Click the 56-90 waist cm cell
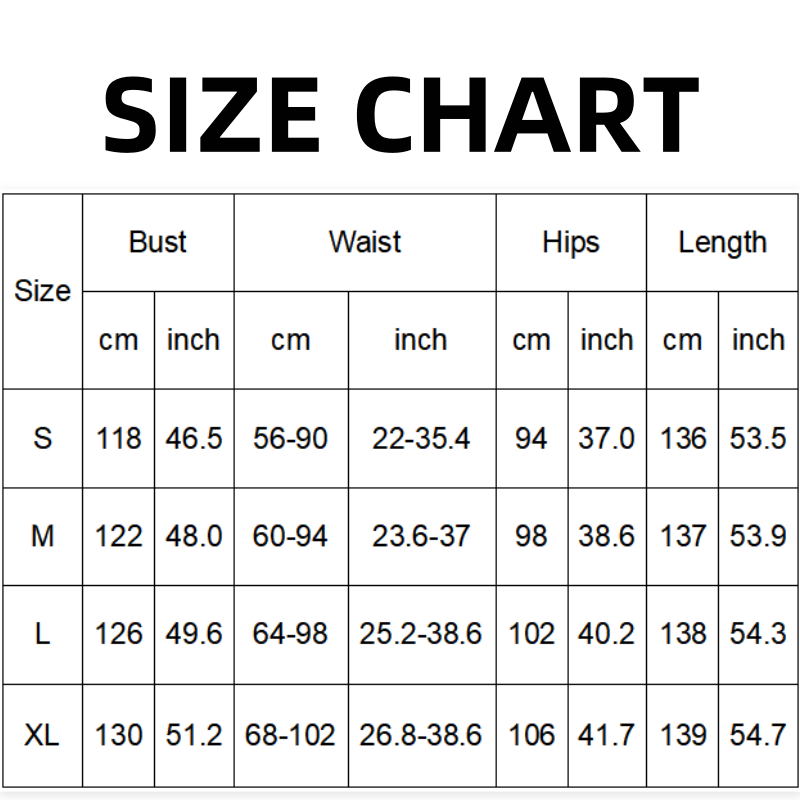800x800 pixels. click(291, 438)
